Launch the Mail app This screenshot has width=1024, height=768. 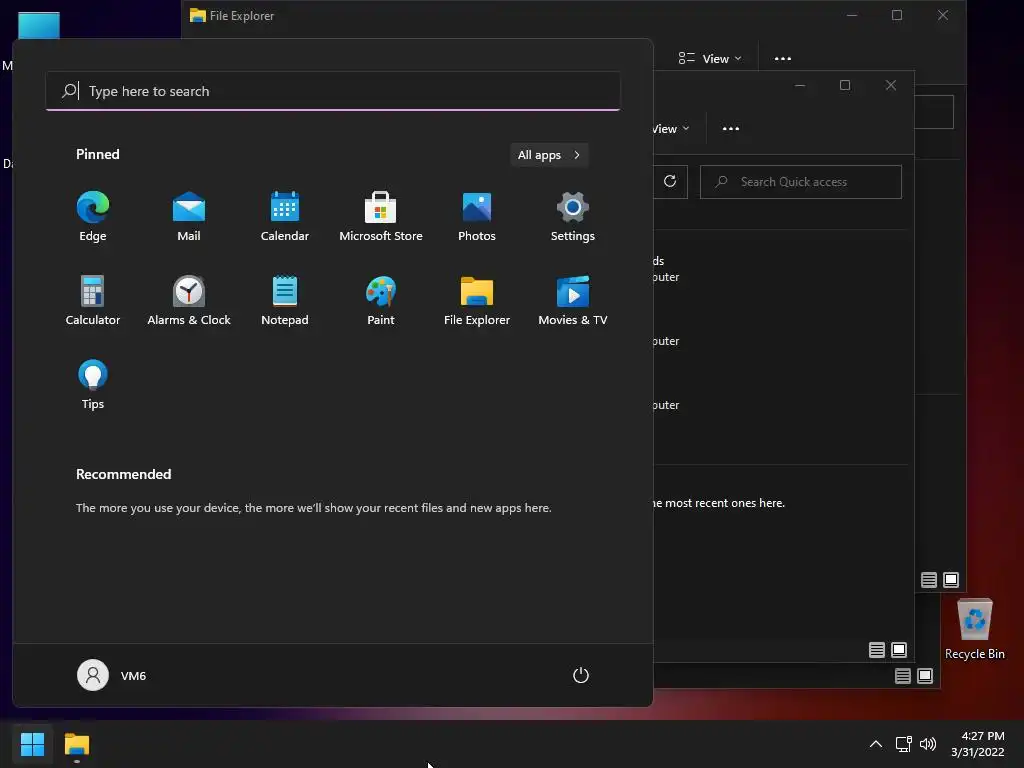click(x=189, y=217)
